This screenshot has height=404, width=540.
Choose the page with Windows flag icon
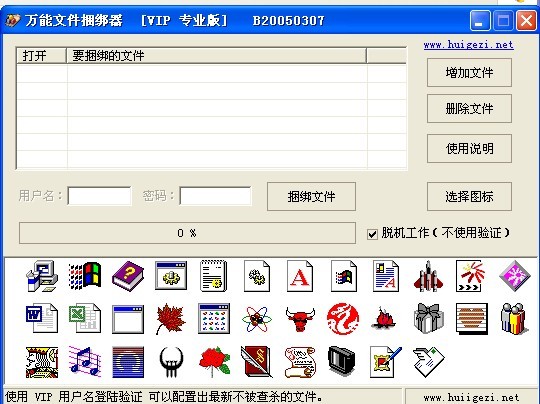[343, 276]
